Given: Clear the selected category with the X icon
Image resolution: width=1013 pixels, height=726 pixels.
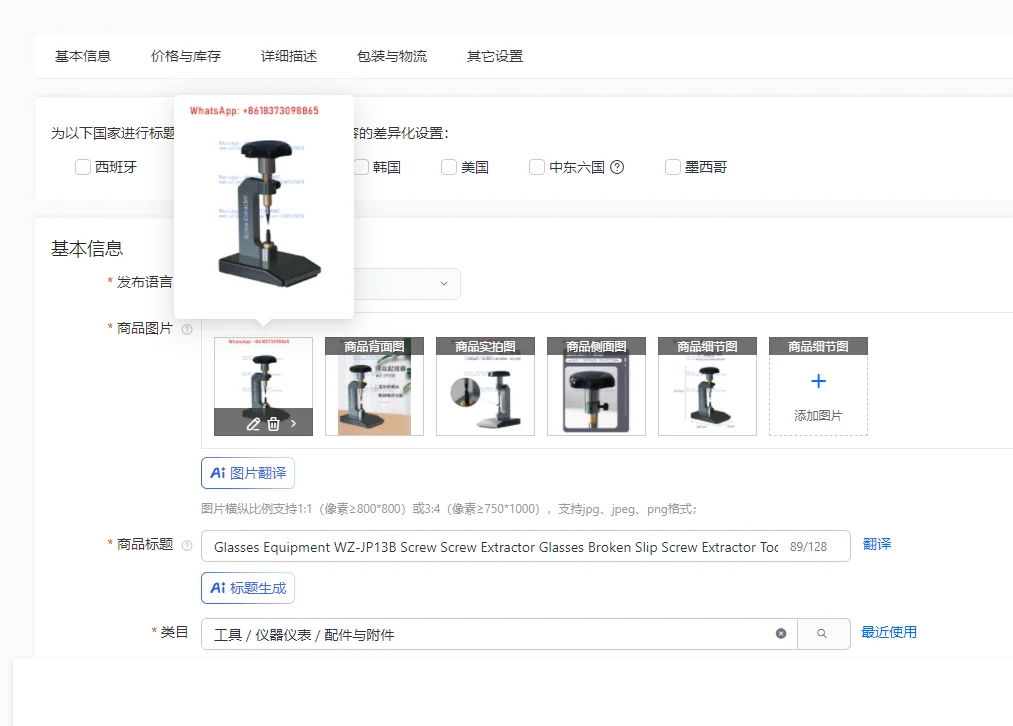Looking at the screenshot, I should [x=781, y=634].
